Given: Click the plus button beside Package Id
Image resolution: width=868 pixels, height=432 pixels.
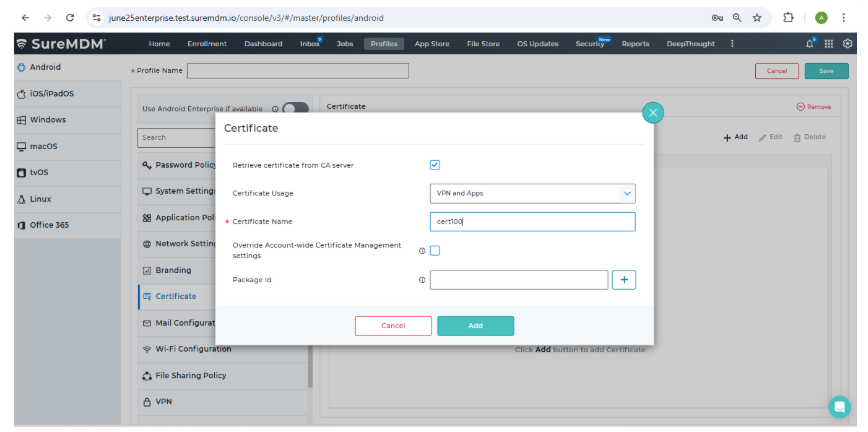Looking at the screenshot, I should [x=624, y=280].
